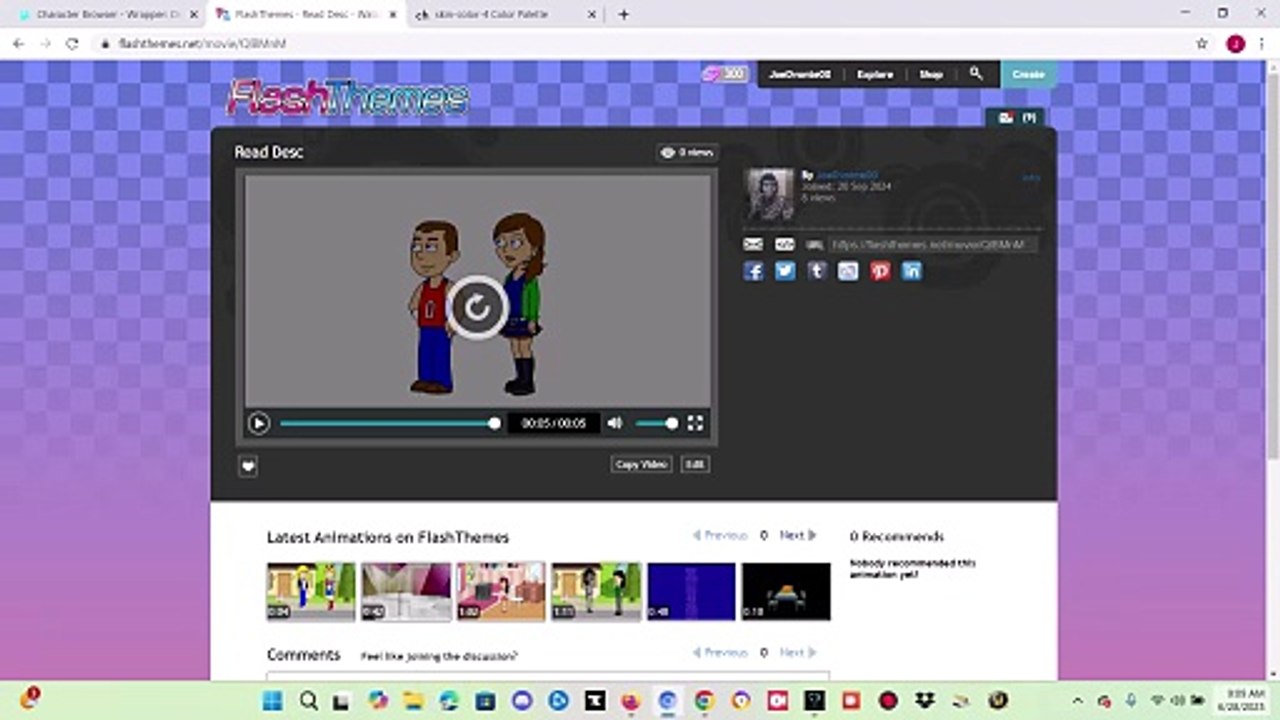Click the Copy Video button
1280x720 pixels.
[x=641, y=464]
